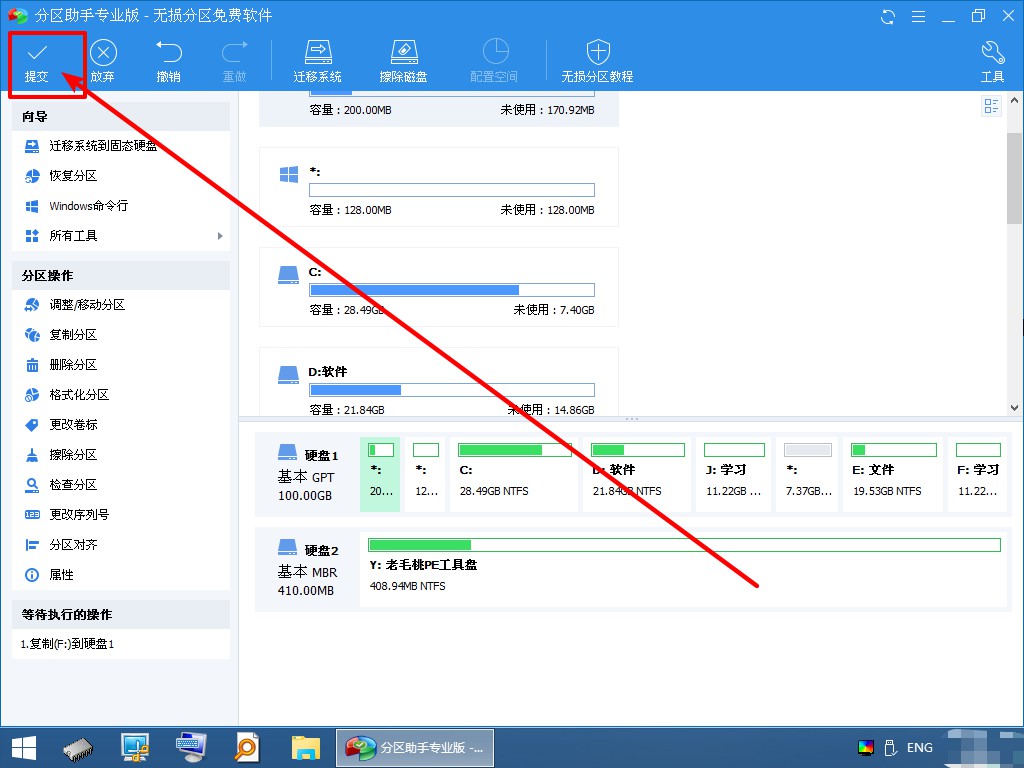Click the 撤销 undo button
This screenshot has height=768, width=1024.
tap(168, 63)
